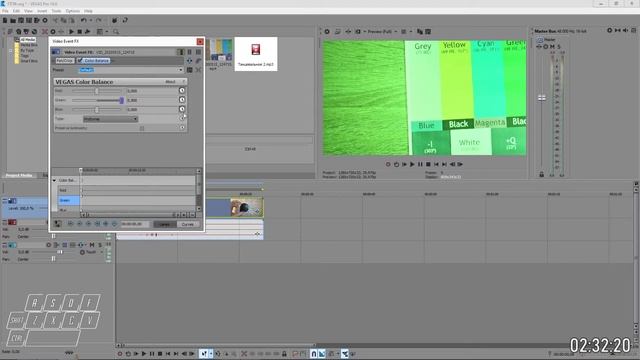
Task: Switch keyframe view to Lanes
Action: [x=164, y=224]
